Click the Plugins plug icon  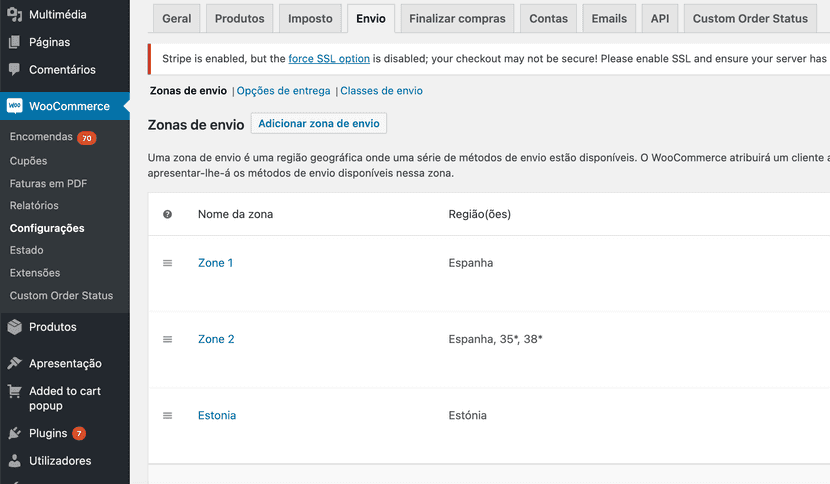tap(15, 434)
